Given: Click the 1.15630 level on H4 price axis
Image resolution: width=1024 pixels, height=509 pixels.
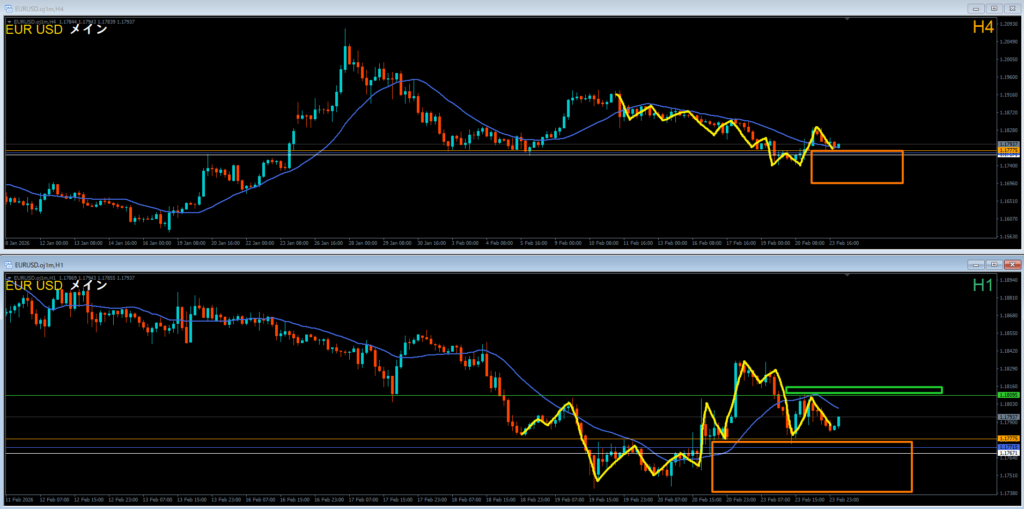Looking at the screenshot, I should tap(1009, 236).
